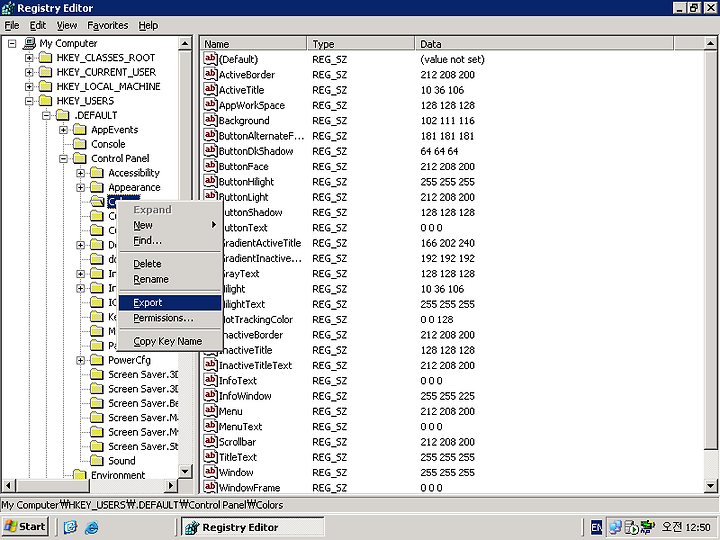Open the New submenu in context menu
The width and height of the screenshot is (720, 540).
[x=170, y=225]
